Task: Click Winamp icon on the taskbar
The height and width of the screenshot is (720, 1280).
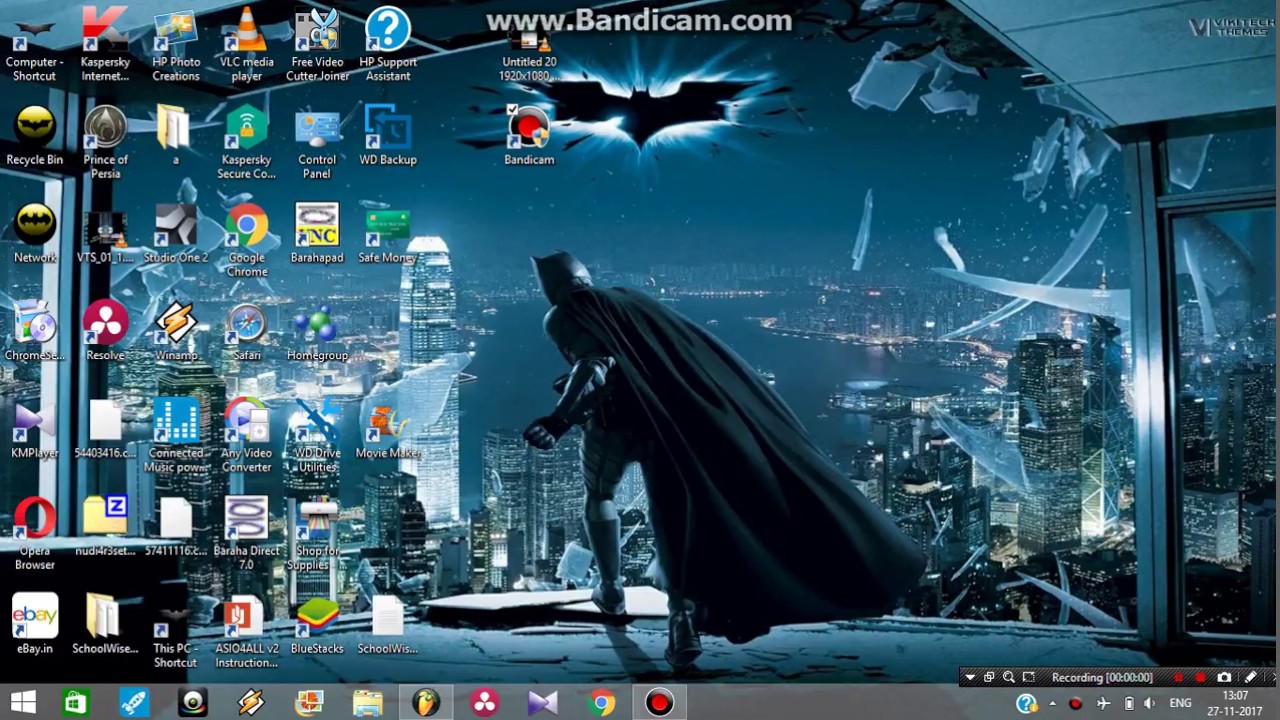Action: click(251, 703)
